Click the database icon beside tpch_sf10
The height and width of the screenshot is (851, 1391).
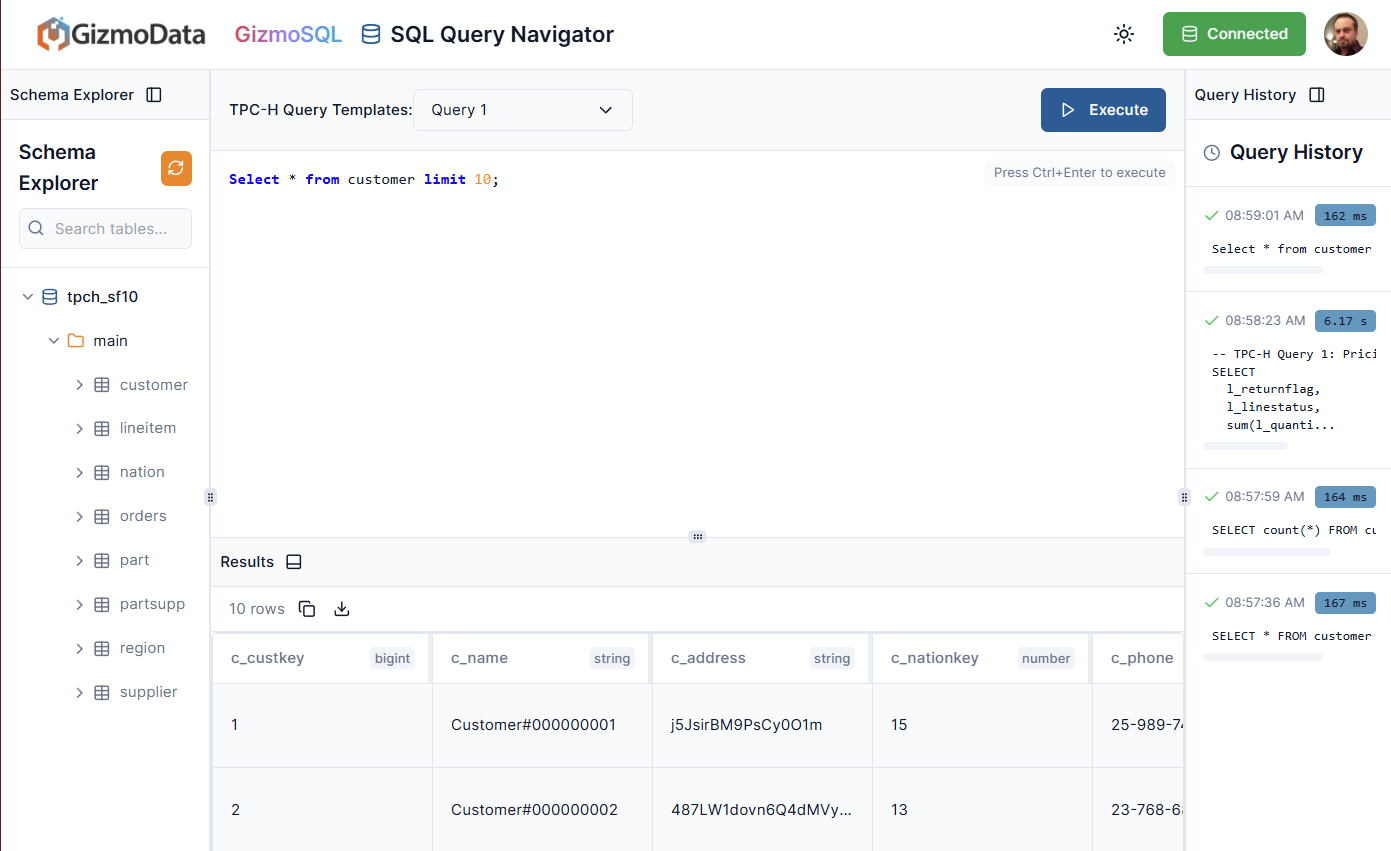pyautogui.click(x=49, y=296)
